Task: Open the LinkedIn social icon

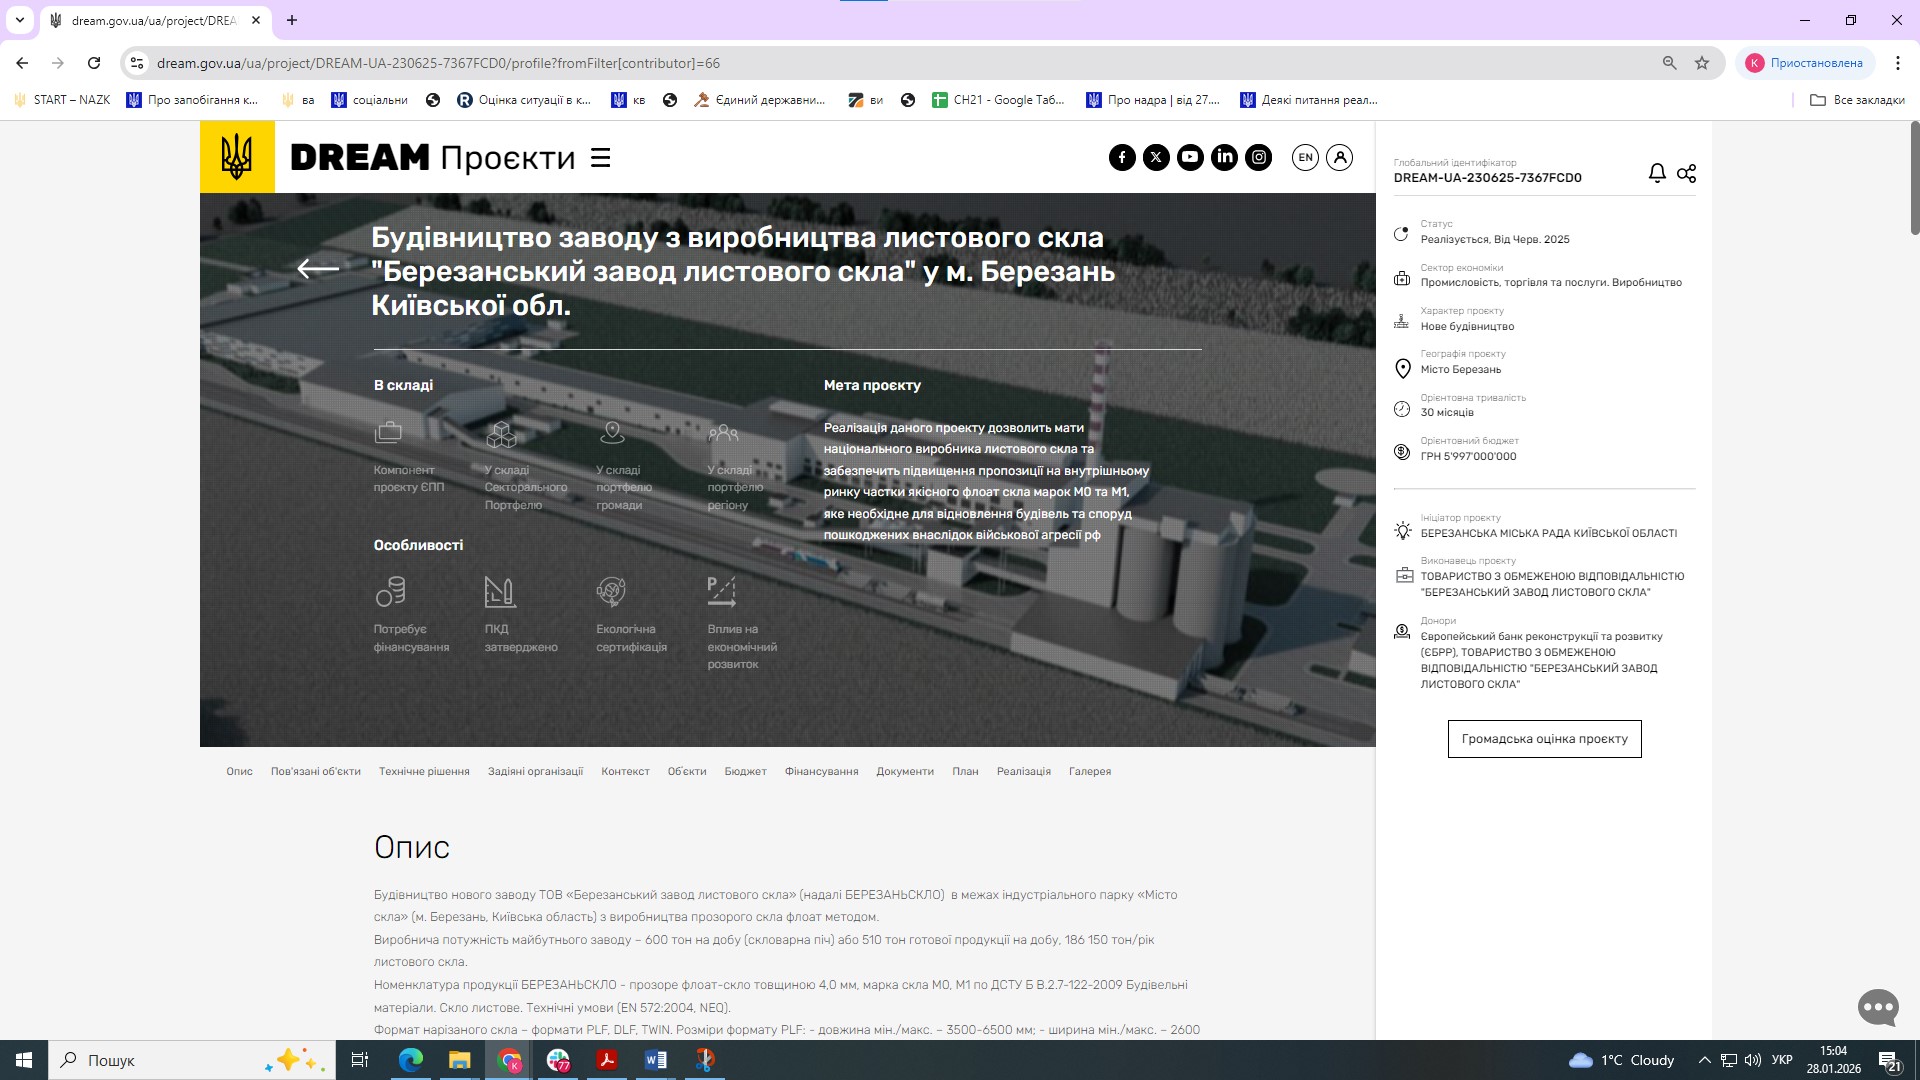Action: (x=1224, y=157)
